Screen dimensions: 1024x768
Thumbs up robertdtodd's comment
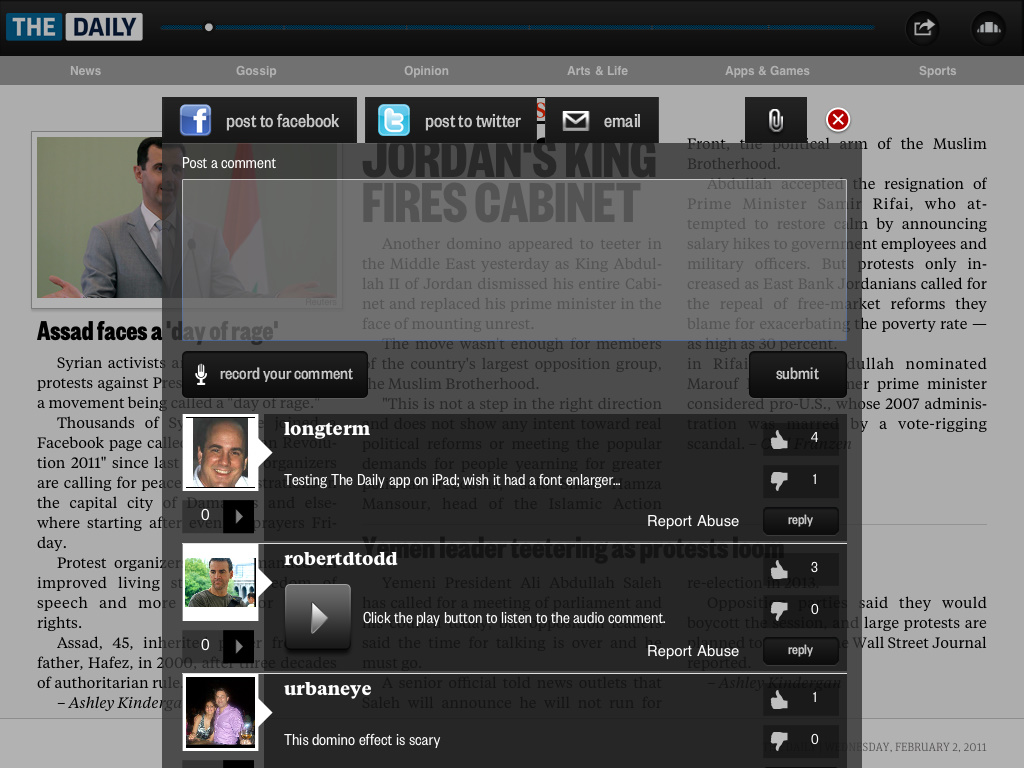point(779,569)
